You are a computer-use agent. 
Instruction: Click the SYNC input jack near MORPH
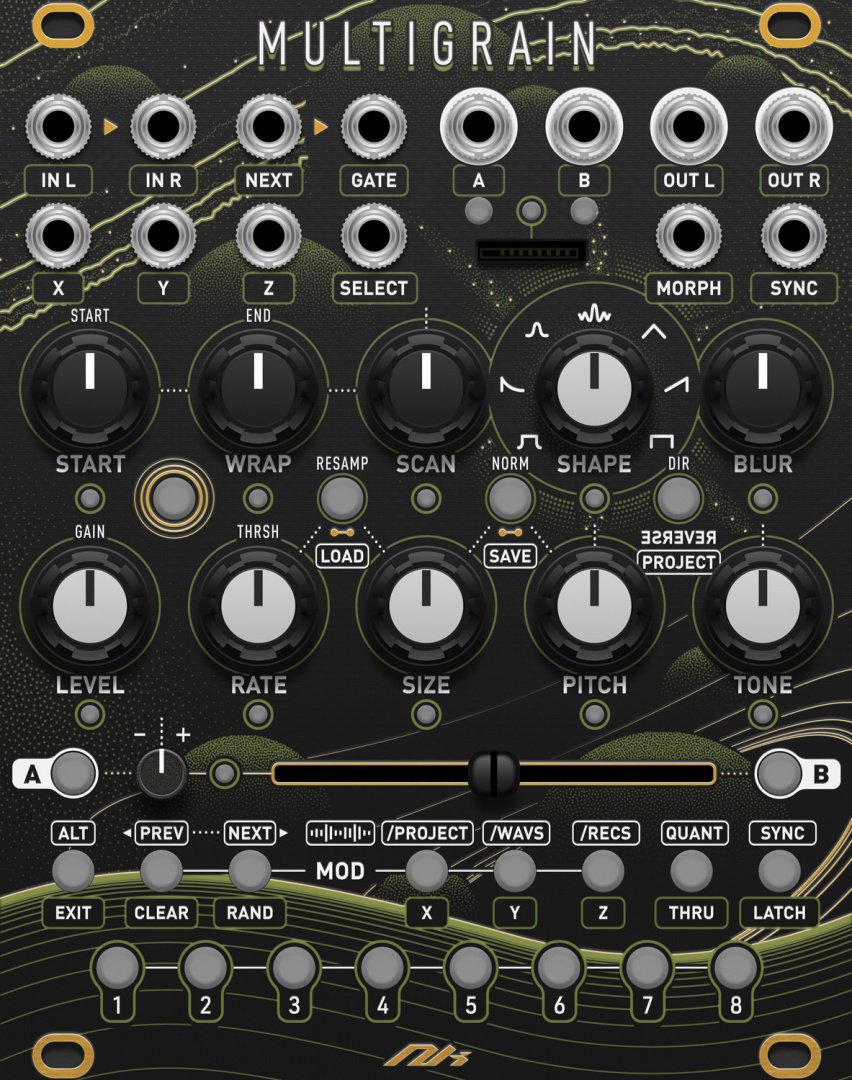794,236
